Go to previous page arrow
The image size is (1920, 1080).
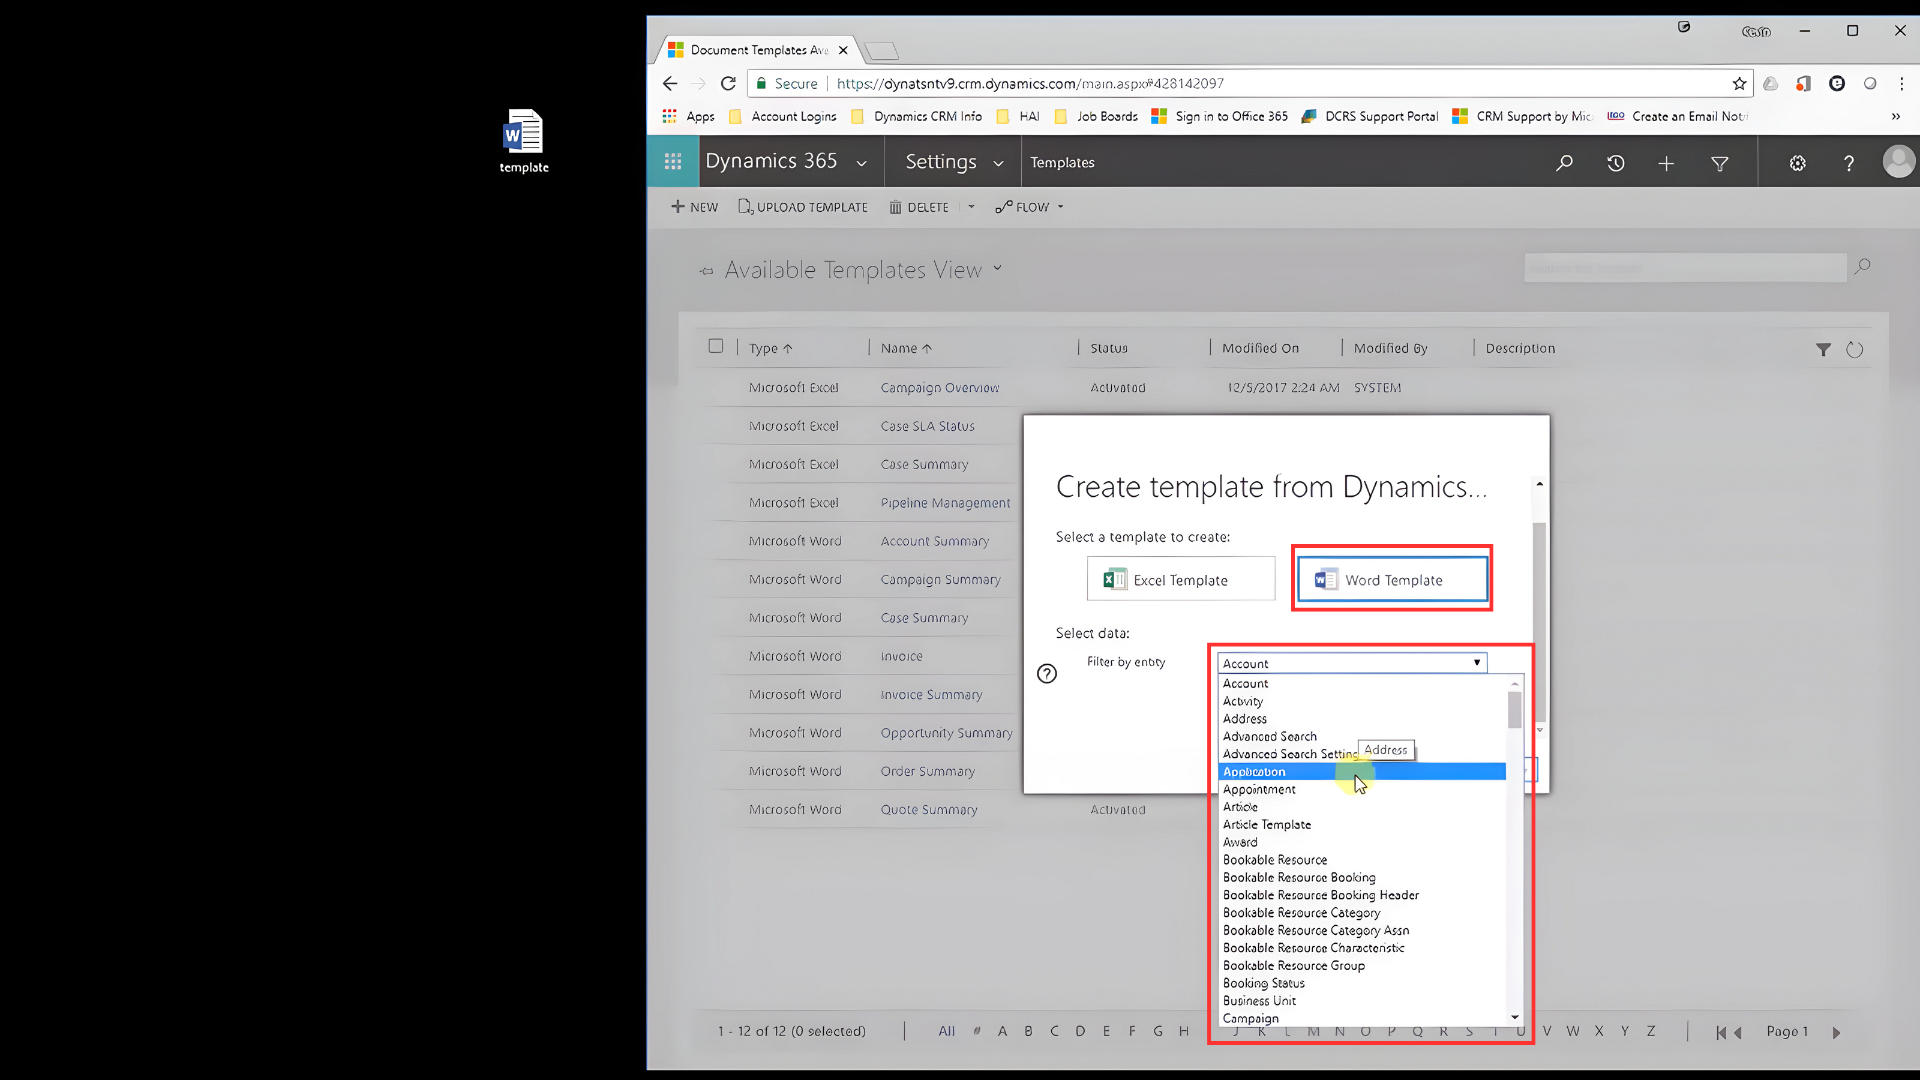tap(1738, 1033)
